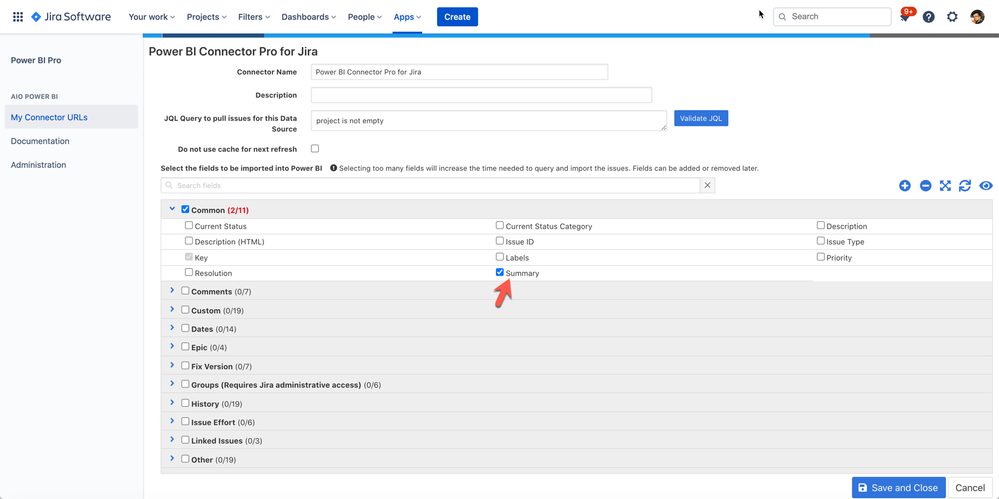Check the Other group checkbox
Image resolution: width=999 pixels, height=499 pixels.
(x=185, y=459)
